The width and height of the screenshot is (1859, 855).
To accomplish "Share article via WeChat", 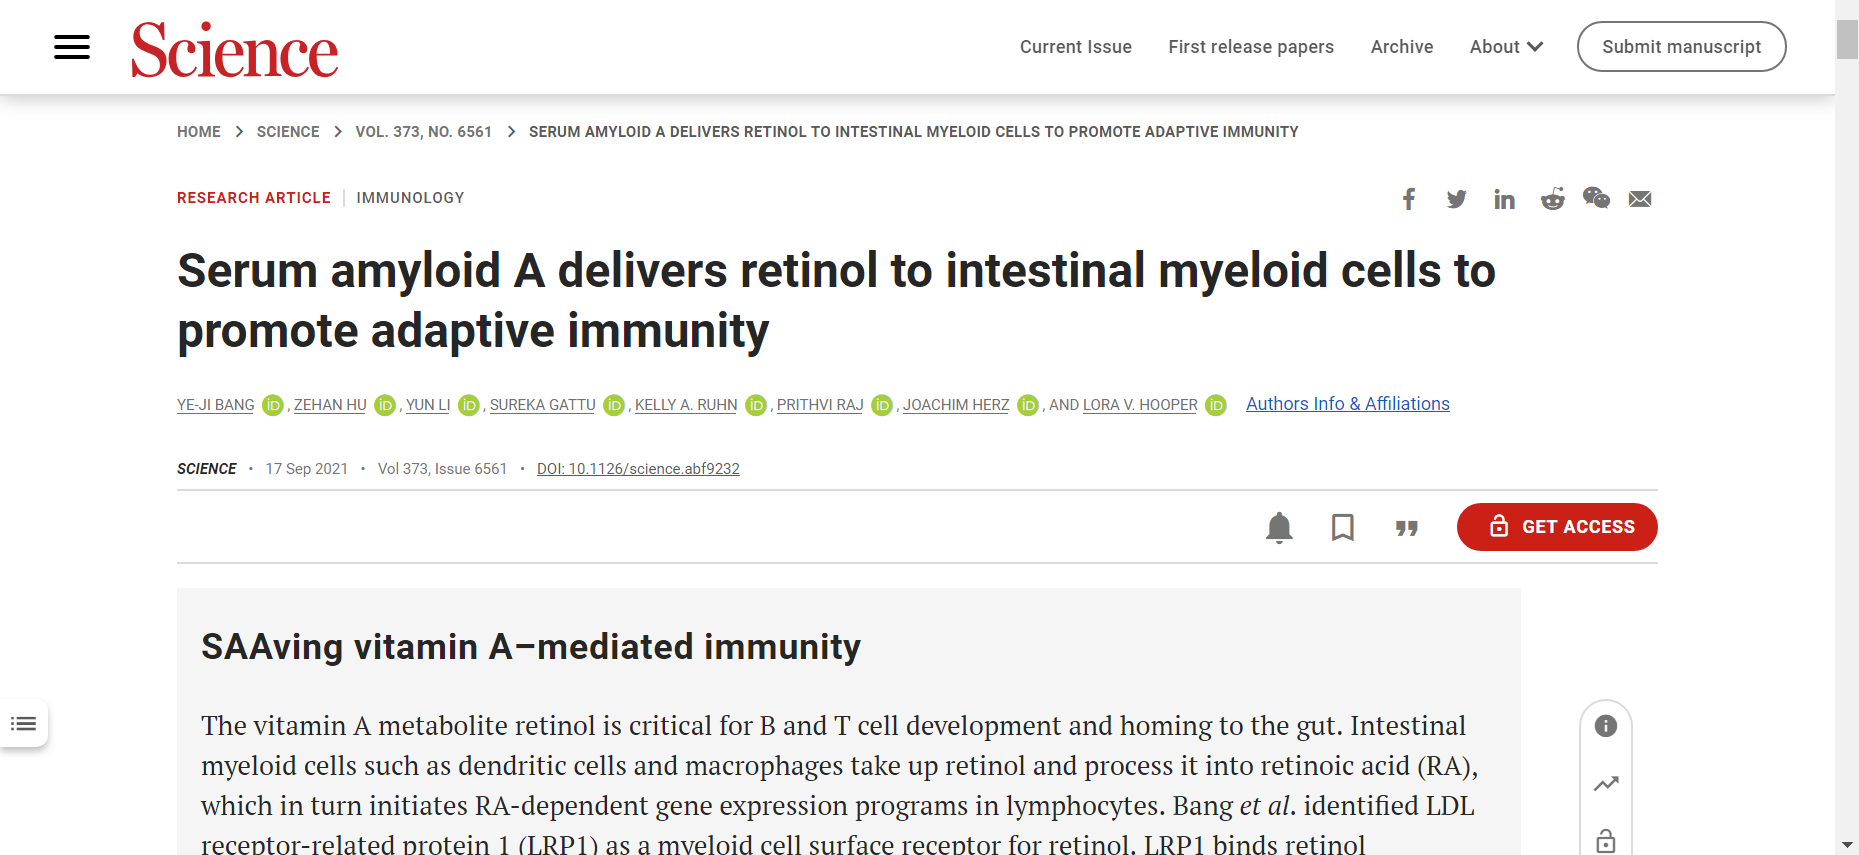I will (1596, 198).
